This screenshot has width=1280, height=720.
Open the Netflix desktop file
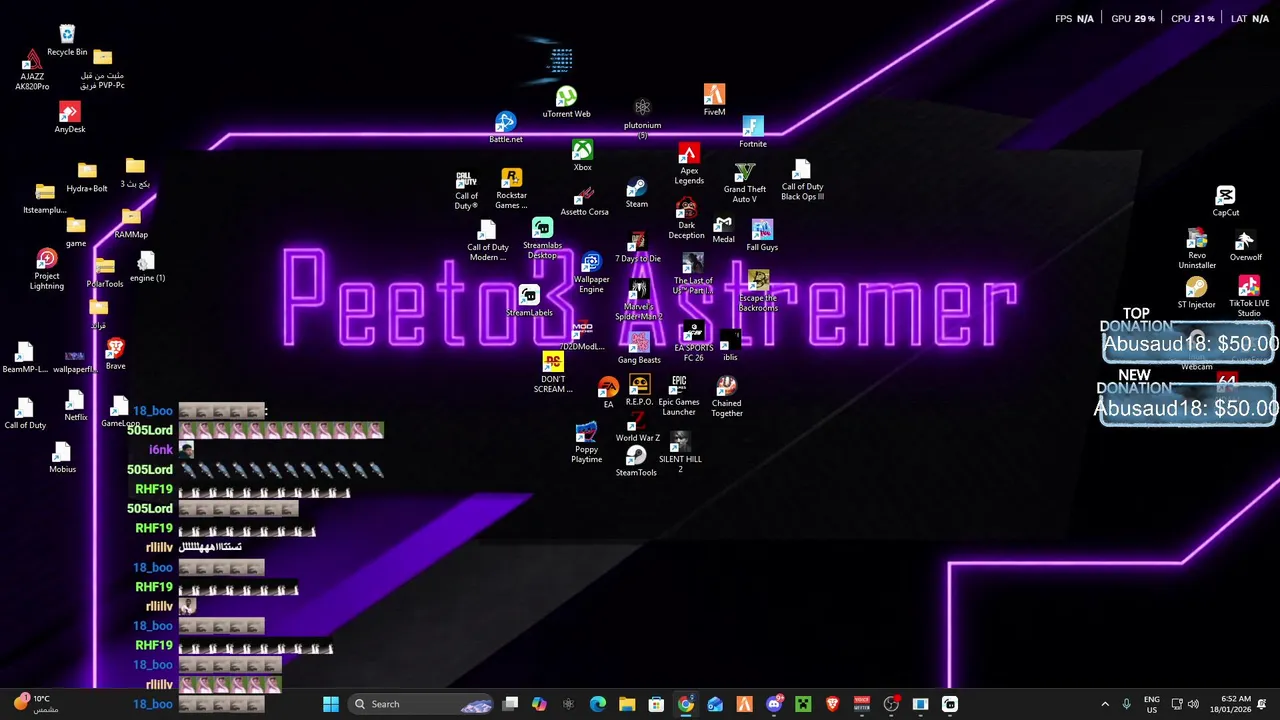[76, 407]
